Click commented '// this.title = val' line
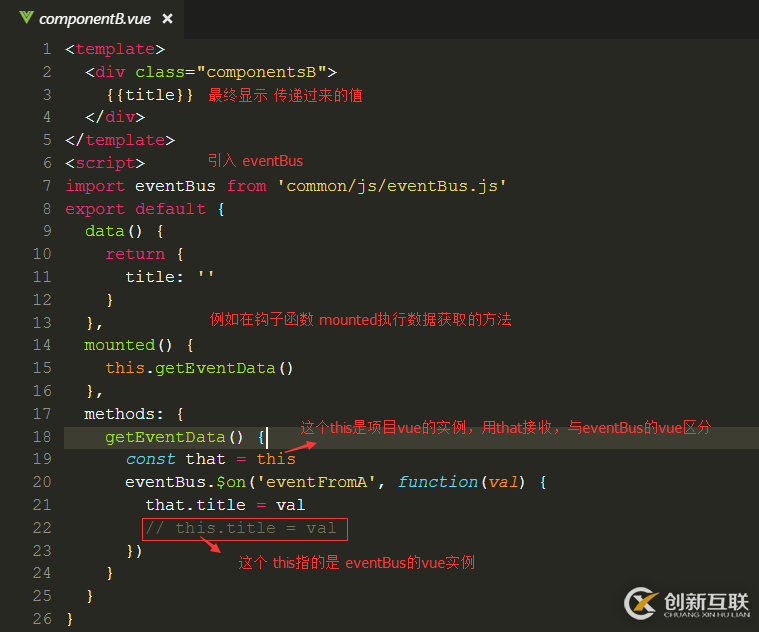Image resolution: width=759 pixels, height=632 pixels. (x=241, y=528)
